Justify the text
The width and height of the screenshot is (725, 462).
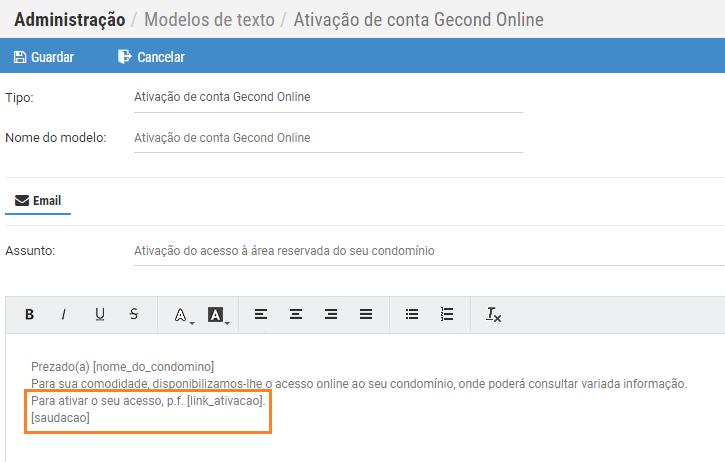click(366, 314)
